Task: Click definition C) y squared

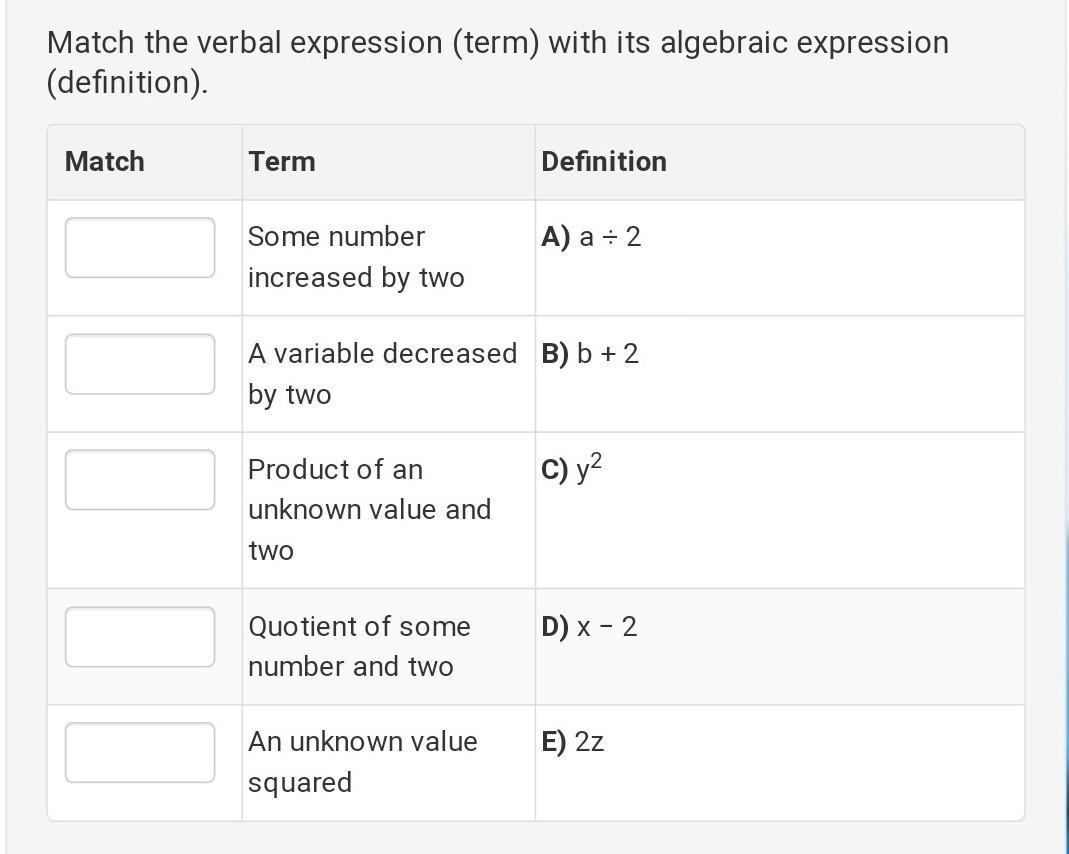Action: pos(572,469)
